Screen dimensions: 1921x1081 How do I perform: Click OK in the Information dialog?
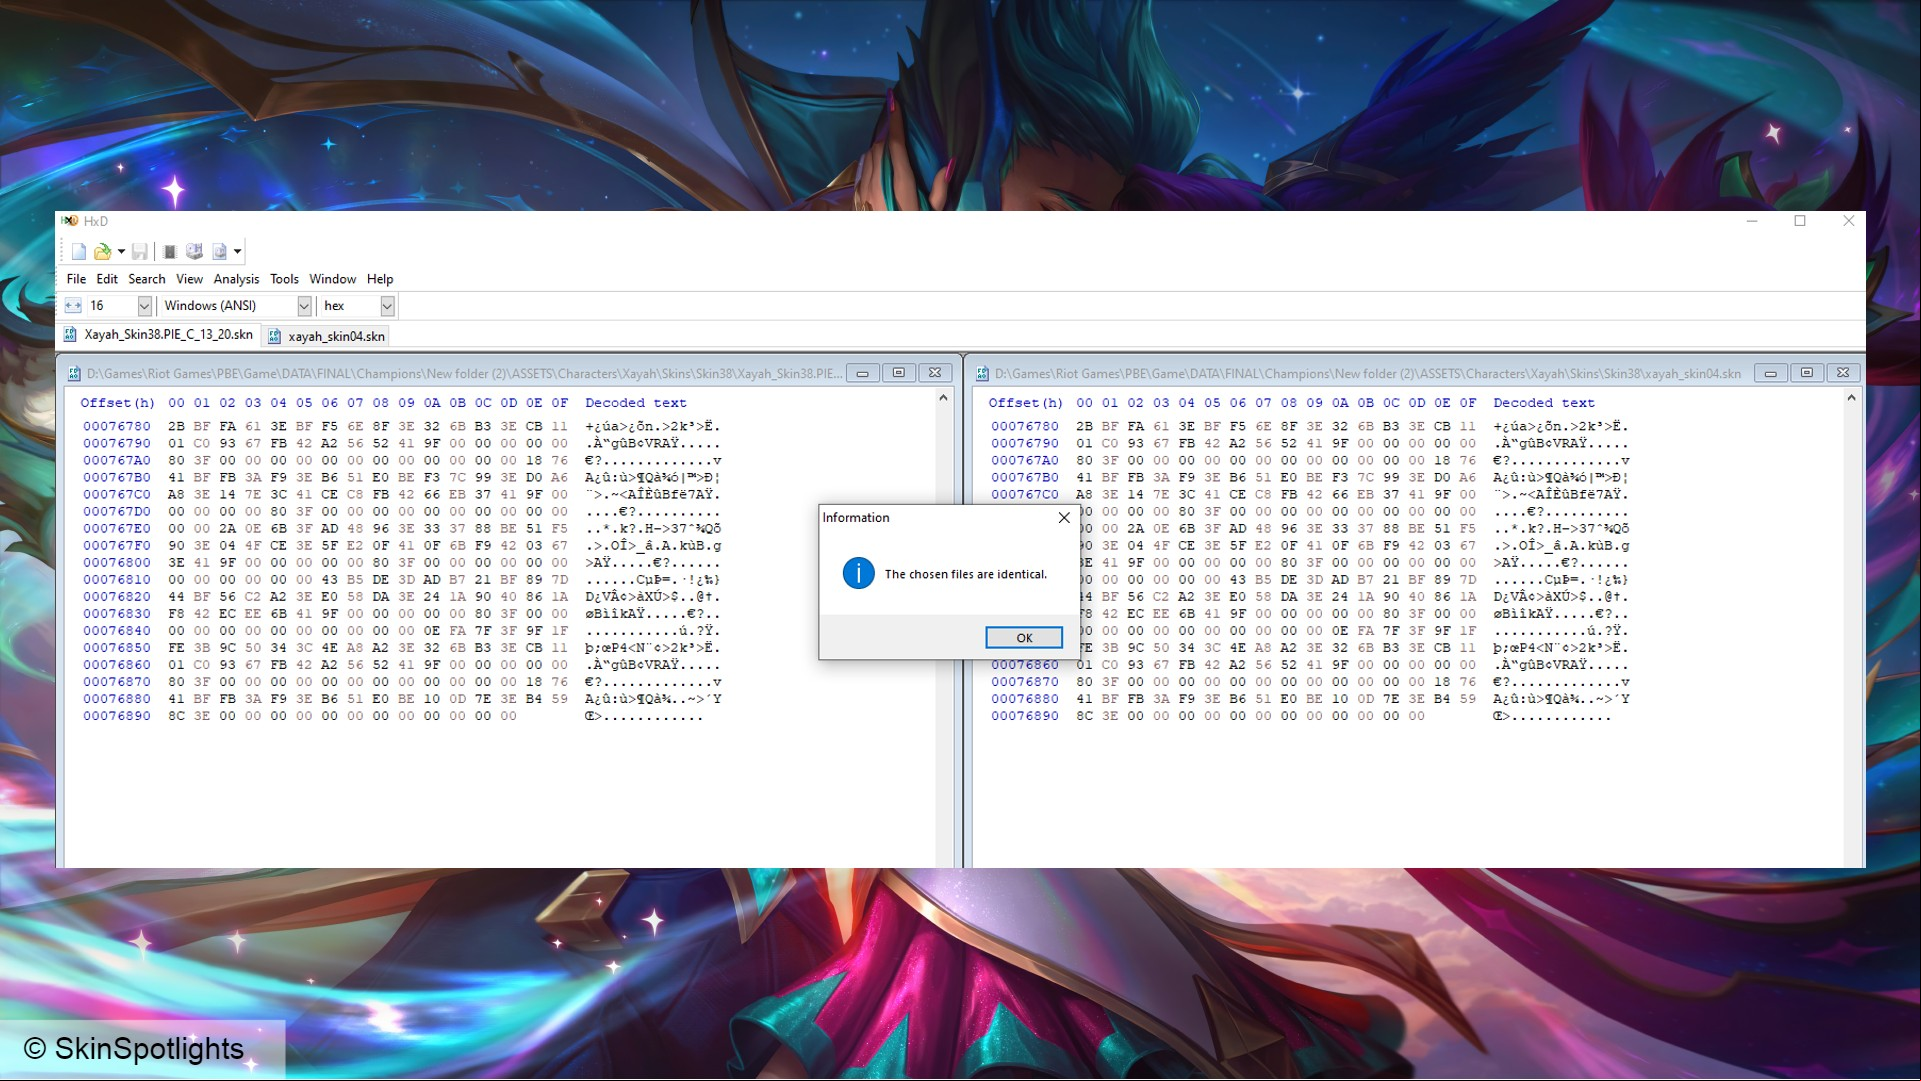pos(1024,638)
